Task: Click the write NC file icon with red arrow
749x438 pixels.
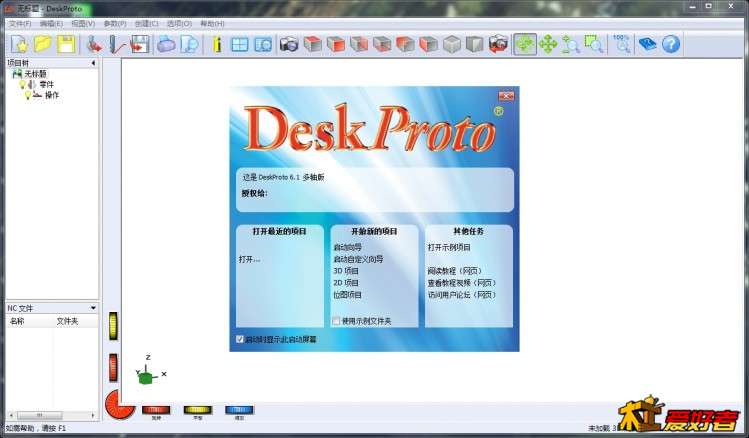Action: pos(140,44)
